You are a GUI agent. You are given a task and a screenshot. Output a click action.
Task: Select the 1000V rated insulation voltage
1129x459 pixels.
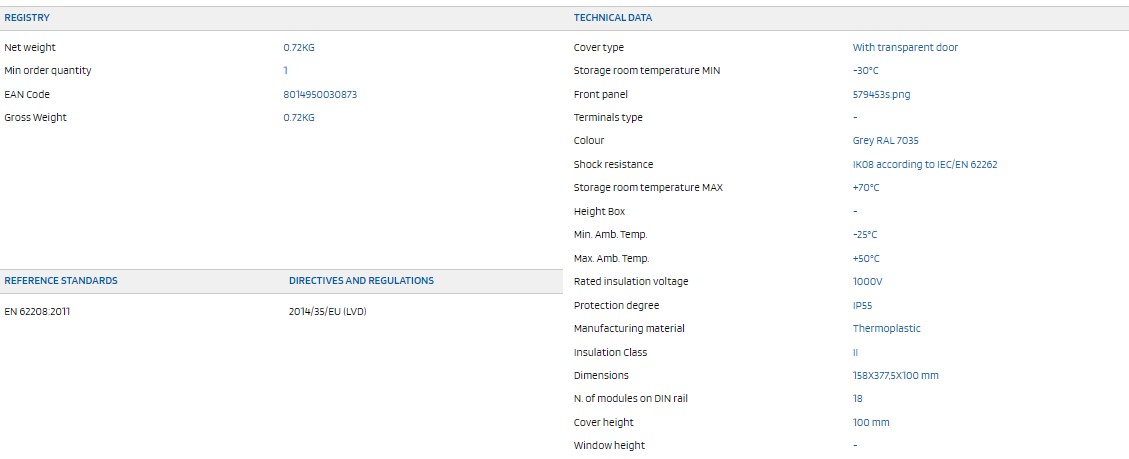pyautogui.click(x=867, y=282)
